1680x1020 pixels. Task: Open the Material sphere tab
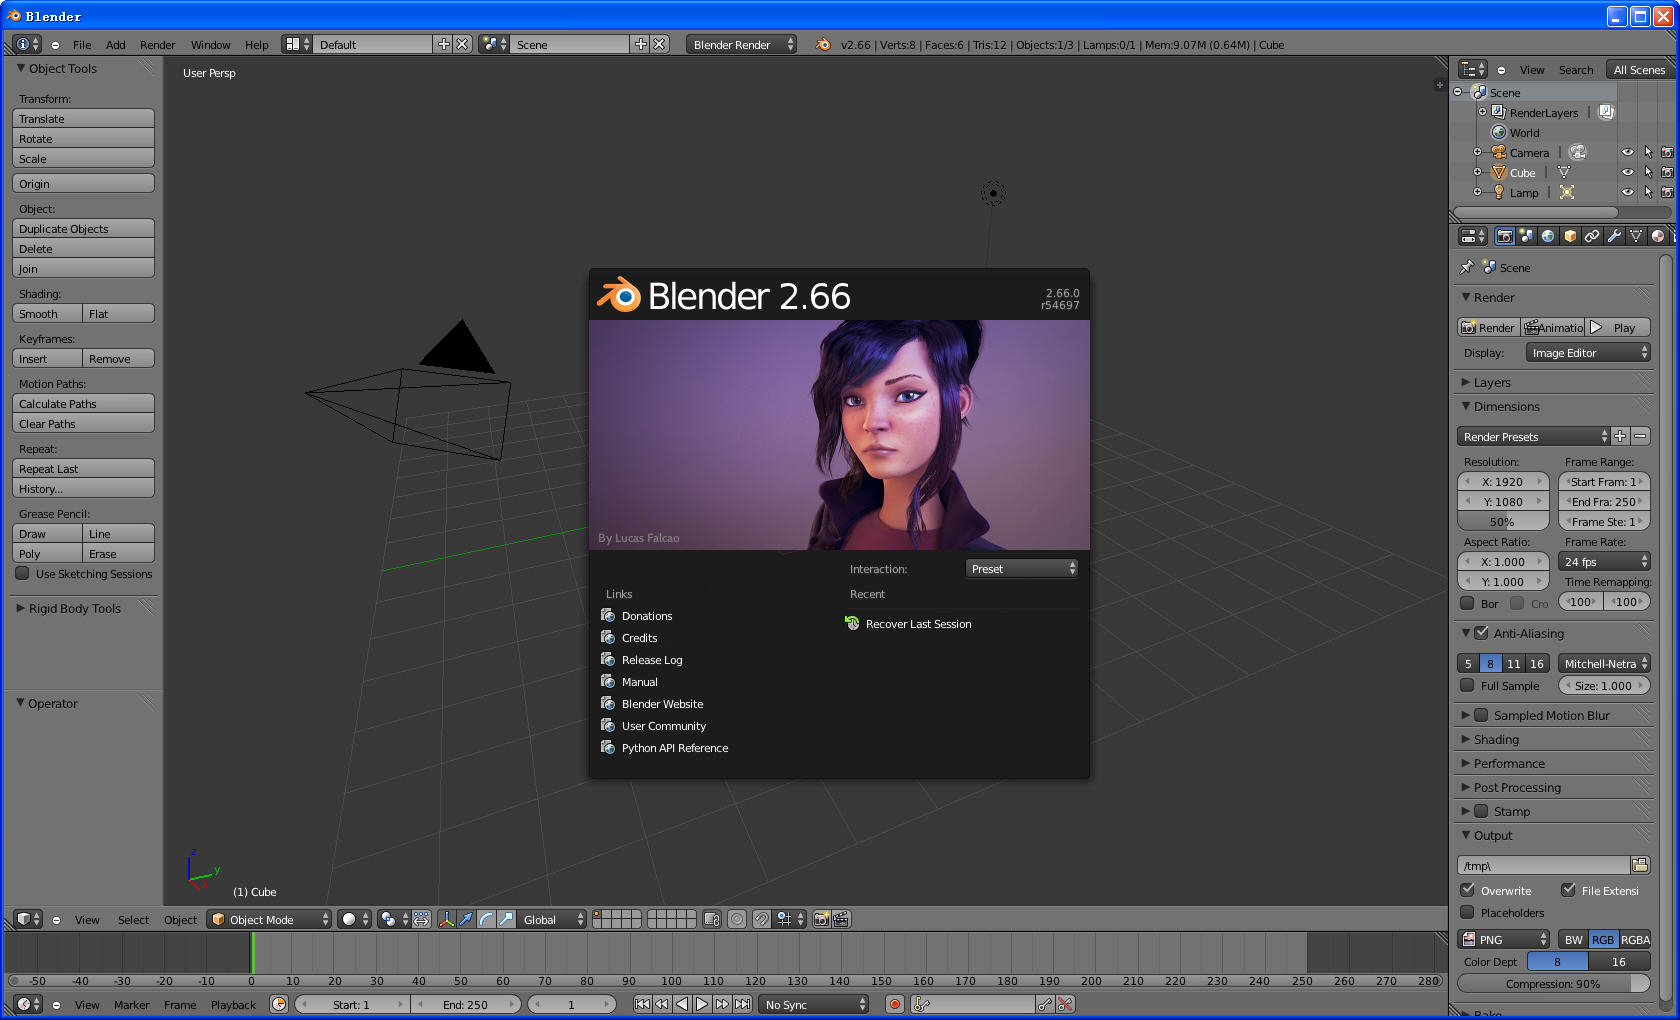1658,236
